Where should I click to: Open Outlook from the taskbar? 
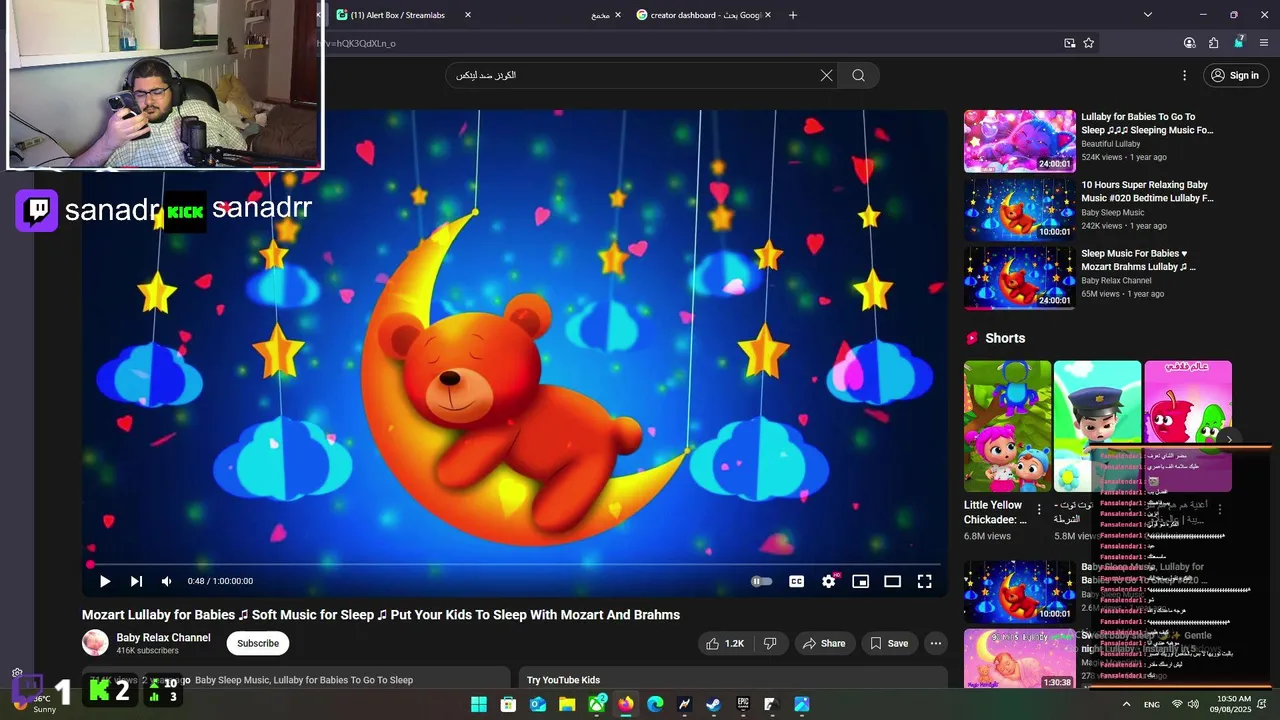[537, 705]
